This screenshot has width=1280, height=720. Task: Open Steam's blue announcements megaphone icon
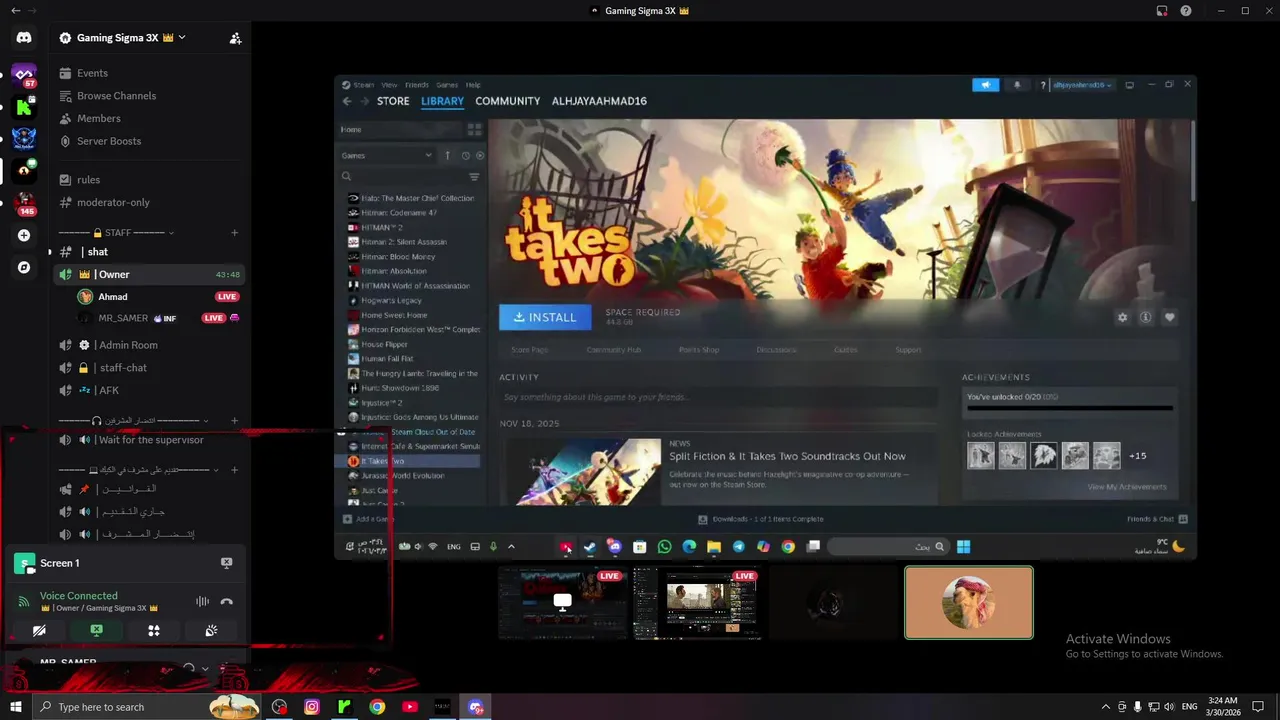click(985, 85)
